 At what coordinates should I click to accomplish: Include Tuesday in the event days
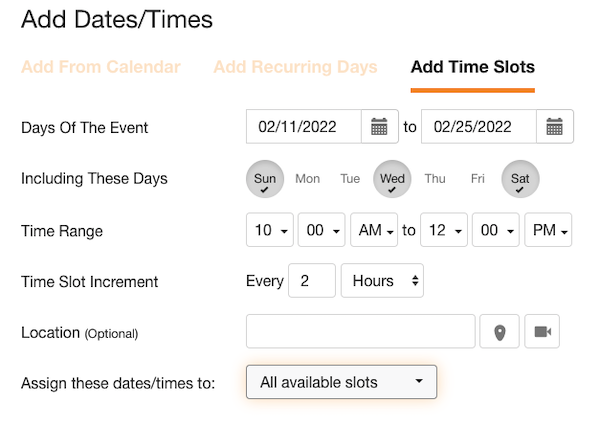(350, 179)
